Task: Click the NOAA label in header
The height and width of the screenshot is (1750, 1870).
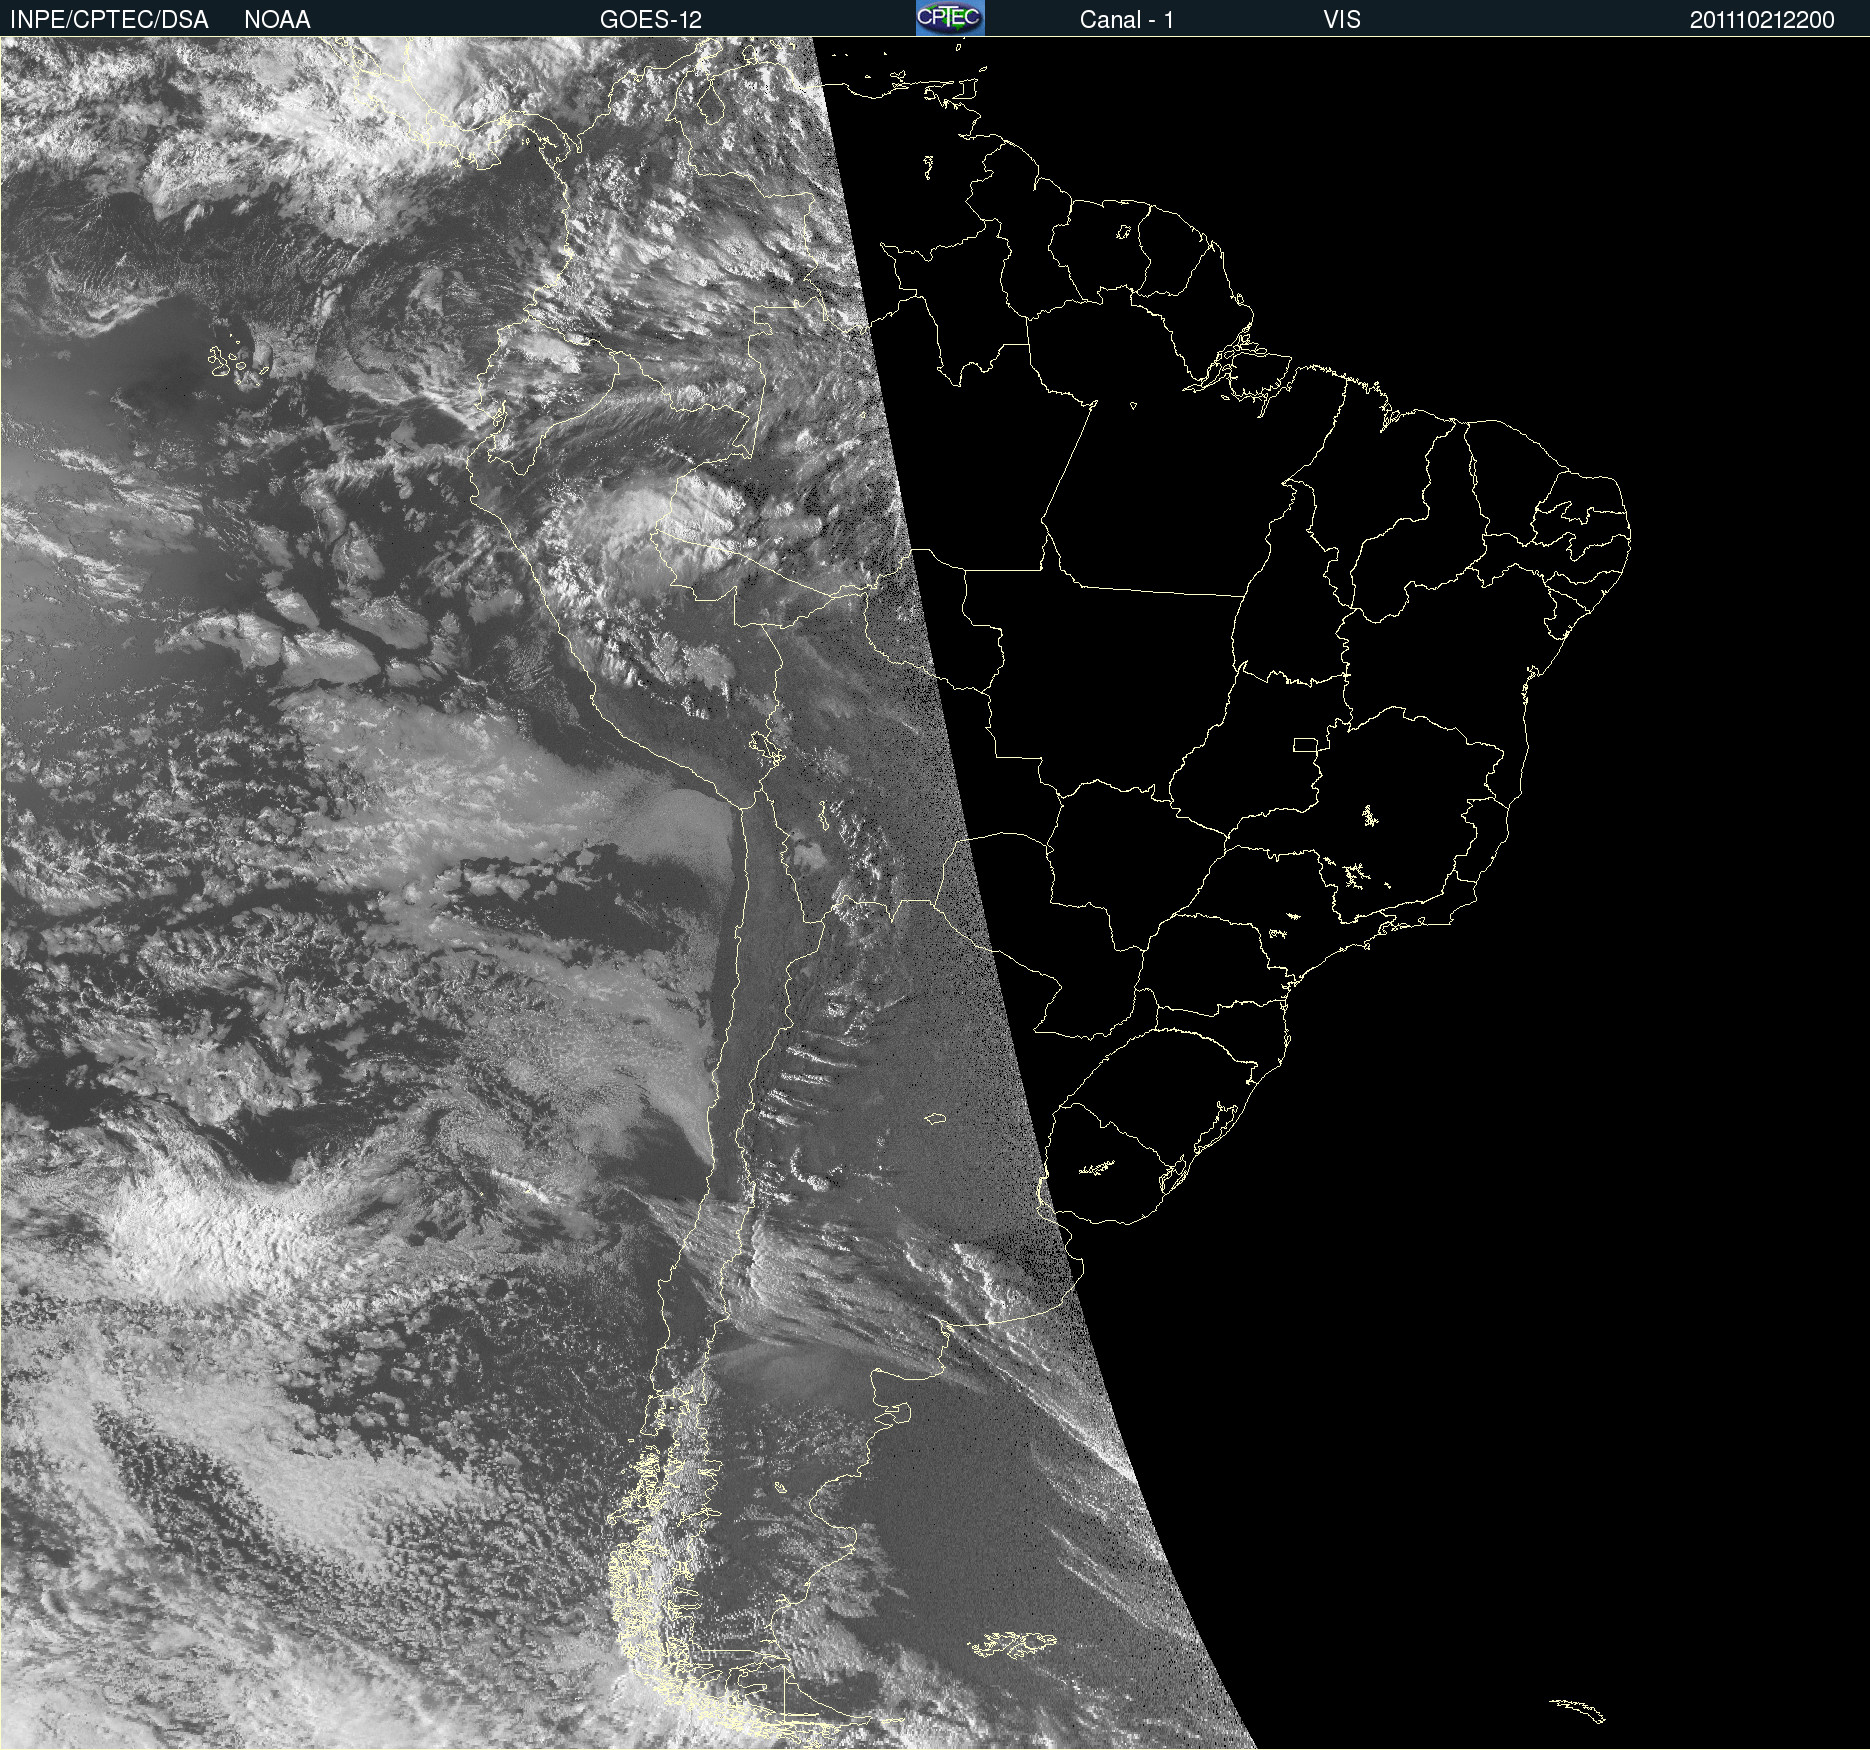Action: (277, 19)
